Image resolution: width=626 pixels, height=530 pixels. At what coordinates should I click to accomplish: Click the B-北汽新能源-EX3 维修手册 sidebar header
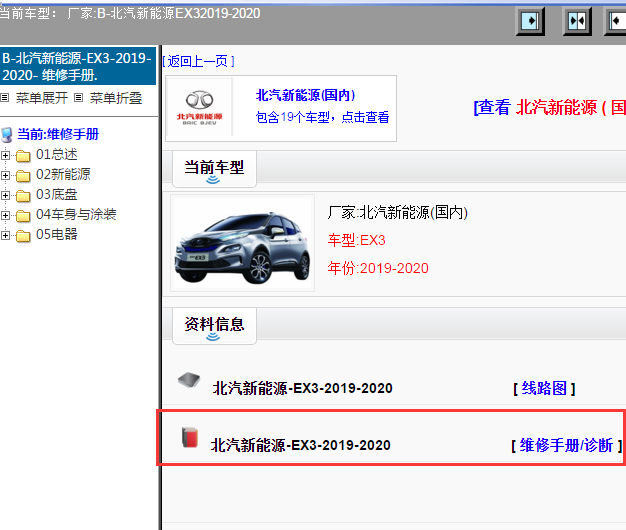78,66
